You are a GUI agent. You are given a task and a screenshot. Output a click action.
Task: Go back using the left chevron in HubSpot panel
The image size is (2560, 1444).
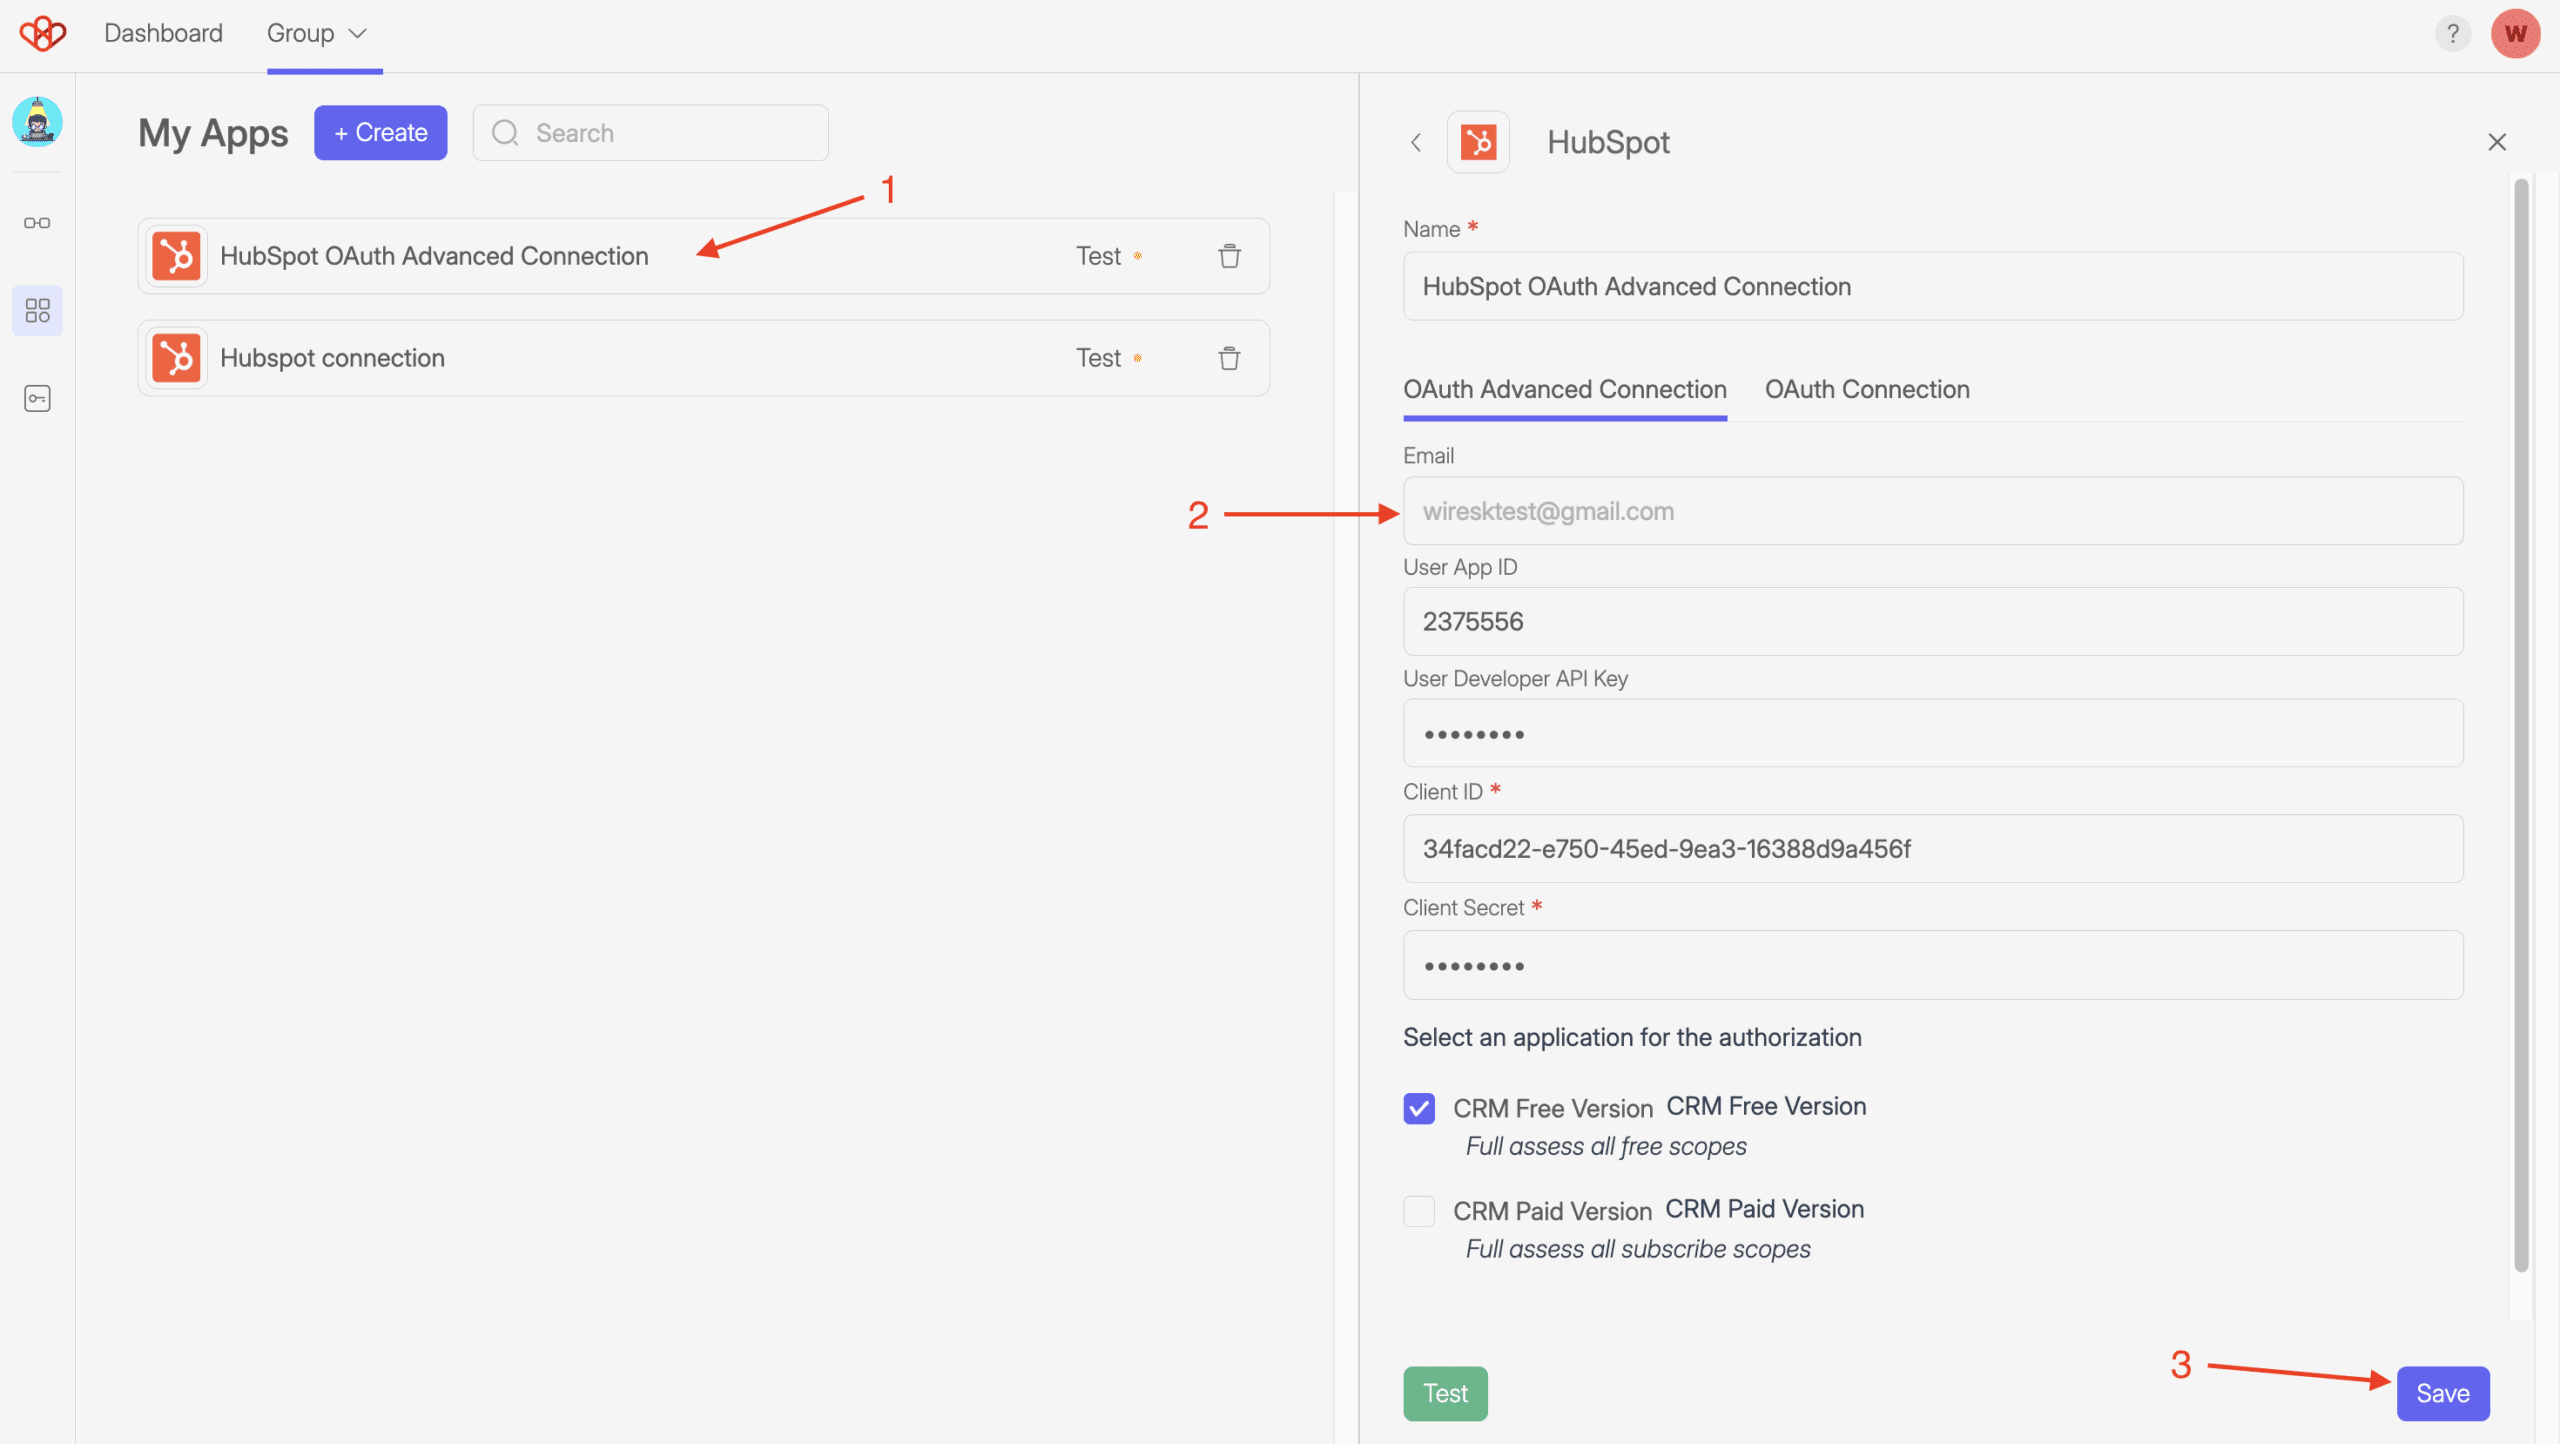1416,143
